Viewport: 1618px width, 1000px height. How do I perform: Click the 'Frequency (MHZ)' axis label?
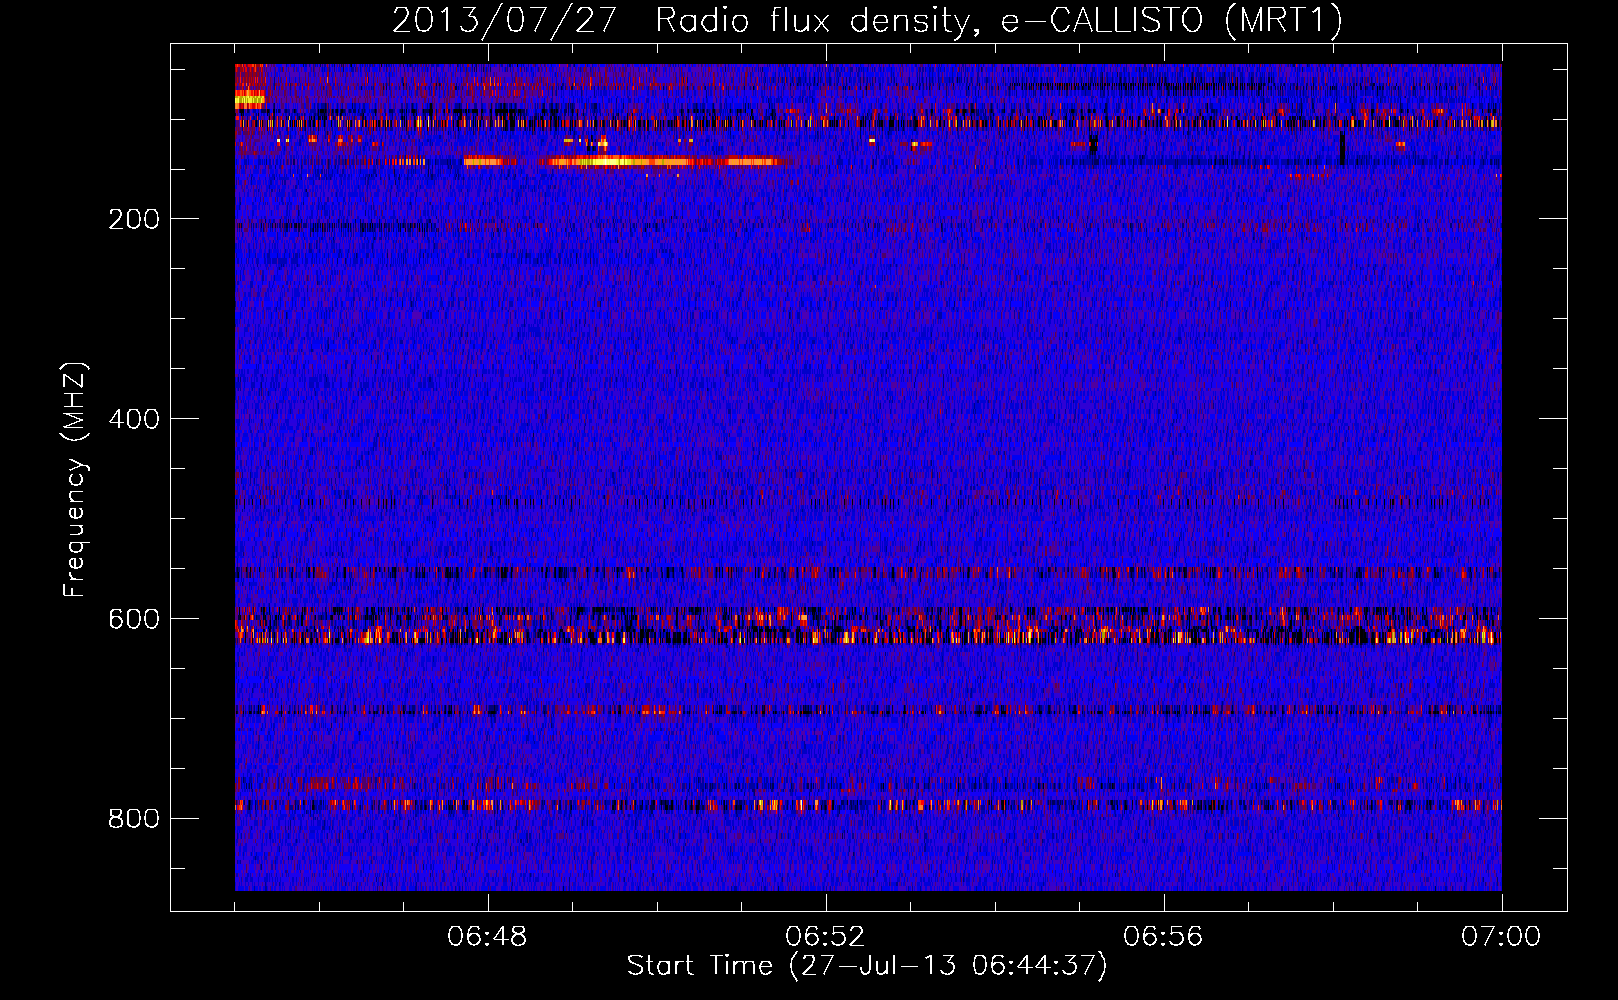75,480
